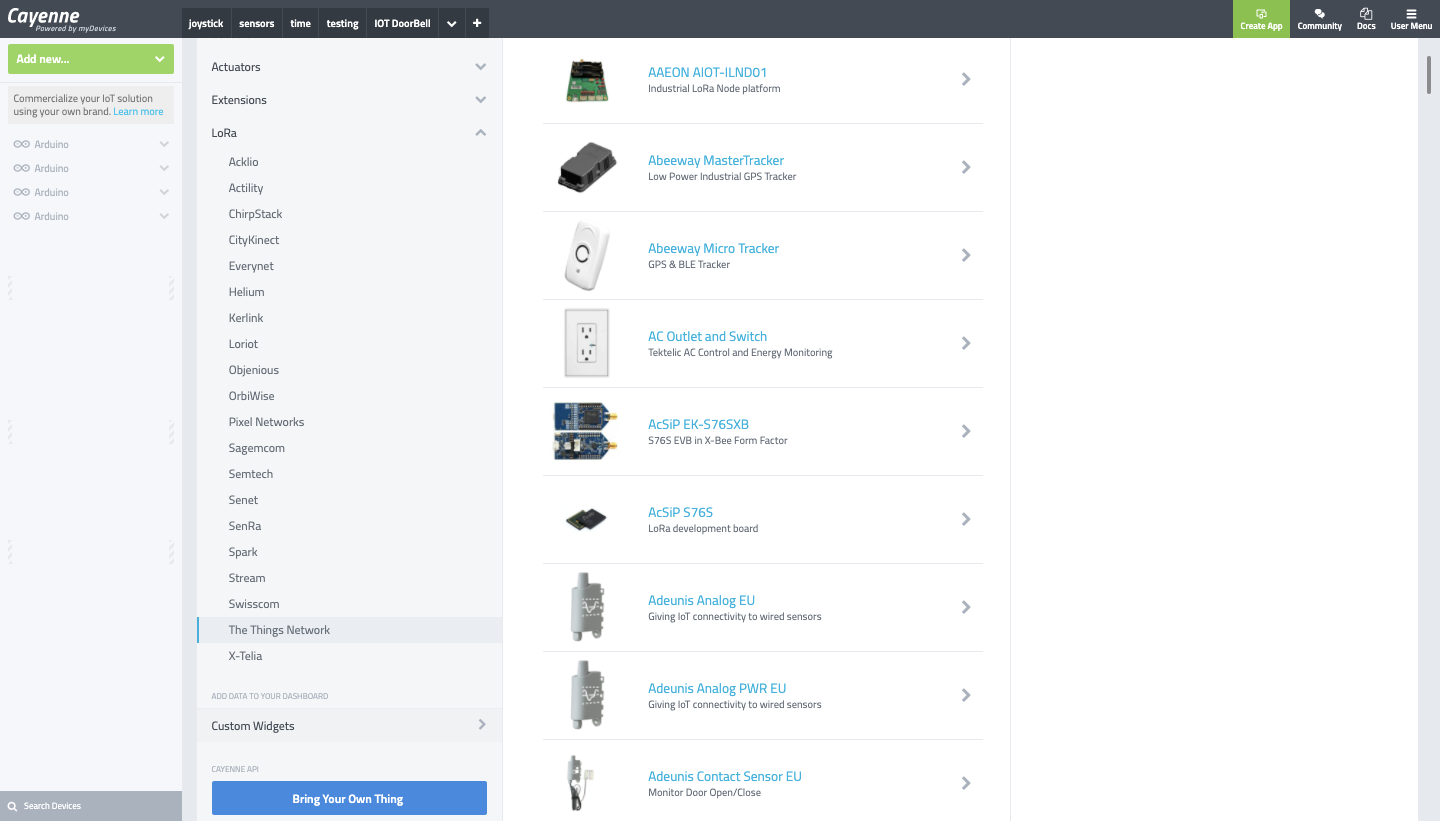This screenshot has width=1440, height=821.
Task: Click the AcSiP S76S chip image
Action: (x=586, y=519)
